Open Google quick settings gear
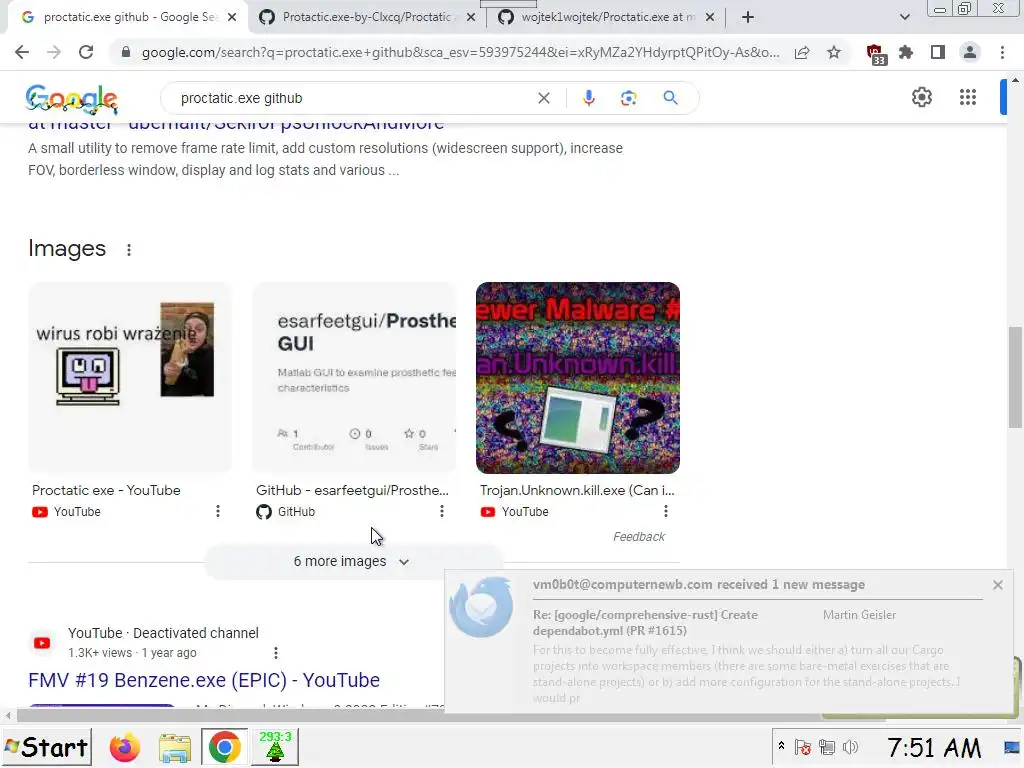 921,97
